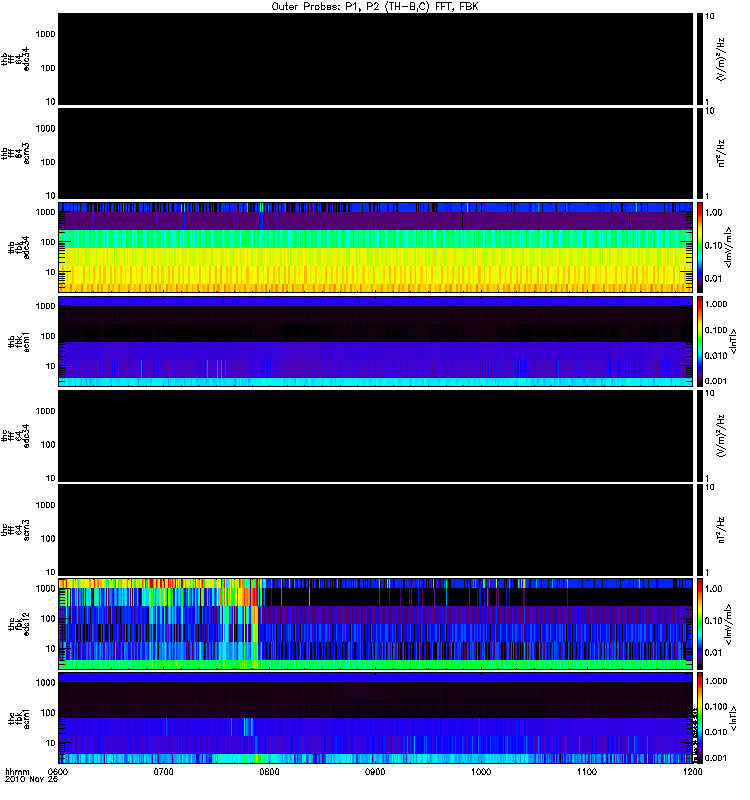Click the 0.100 color scale value of thc fbk scm1
This screenshot has height=800, width=750.
click(x=716, y=707)
